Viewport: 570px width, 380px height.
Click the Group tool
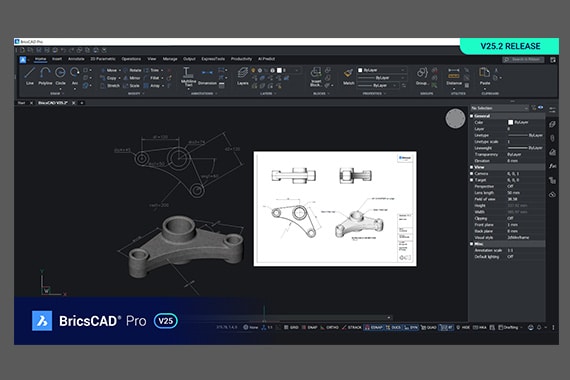click(x=422, y=76)
